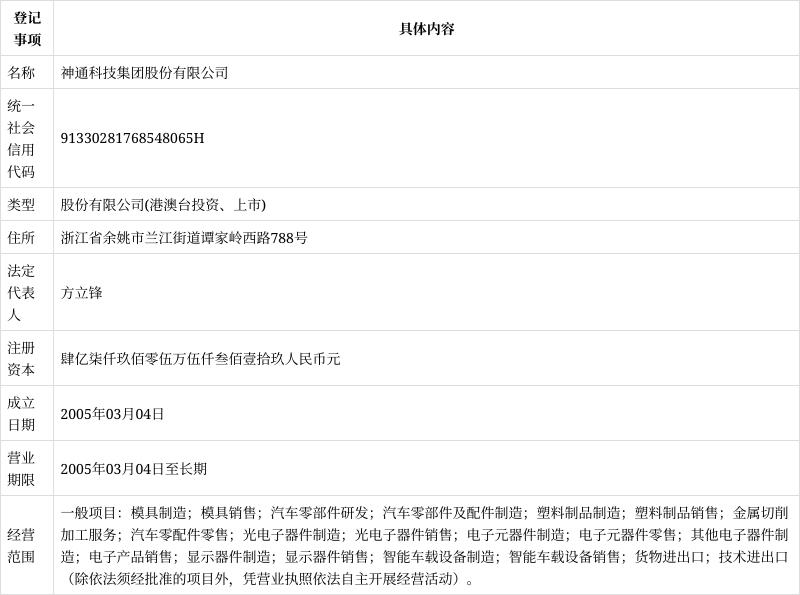Click the label '经营范围'

point(21,546)
